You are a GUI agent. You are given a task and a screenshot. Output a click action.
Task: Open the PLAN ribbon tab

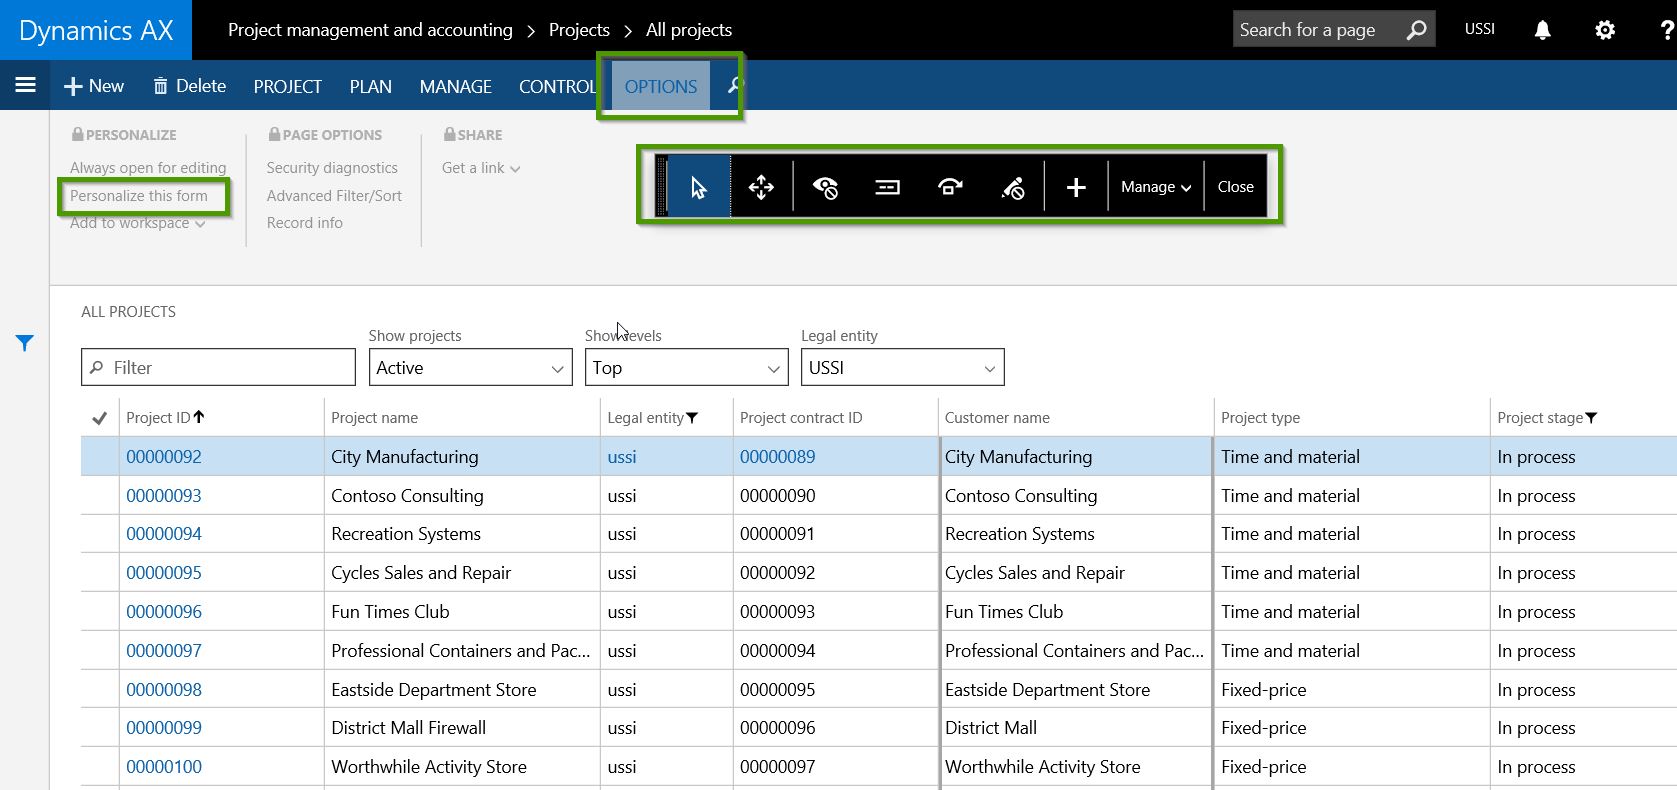[x=370, y=87]
